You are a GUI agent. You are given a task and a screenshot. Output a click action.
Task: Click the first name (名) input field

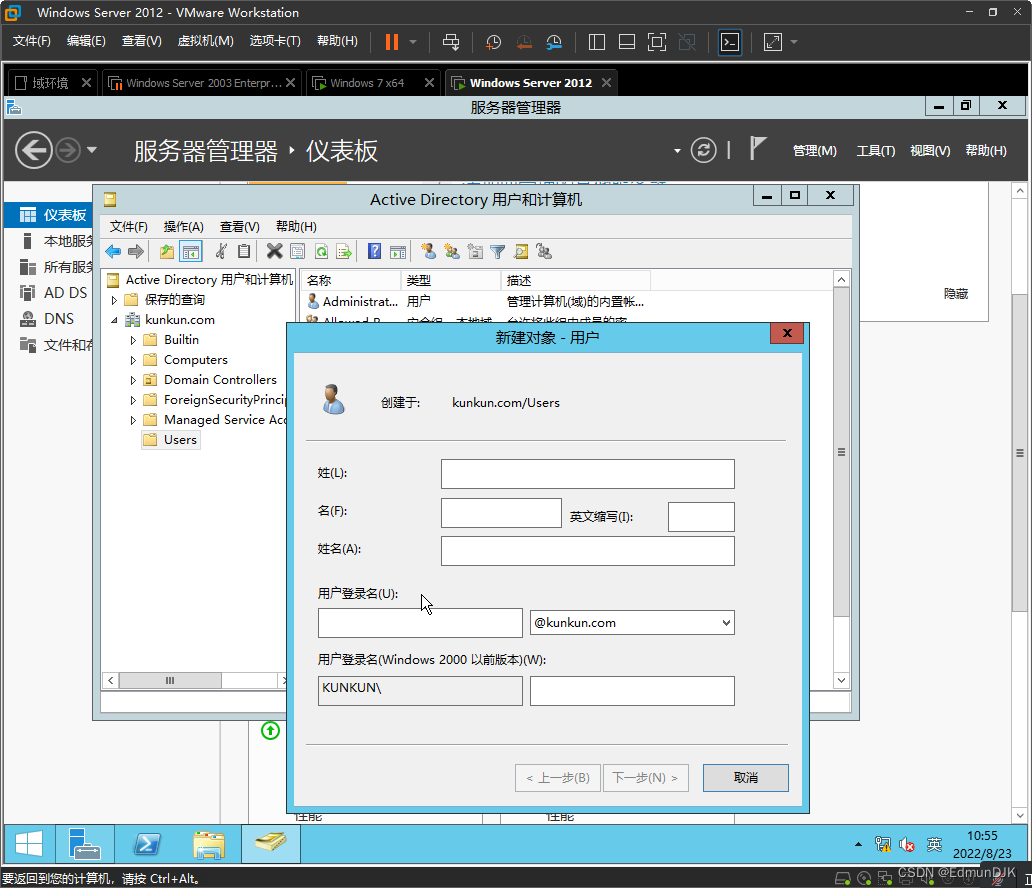(x=501, y=513)
